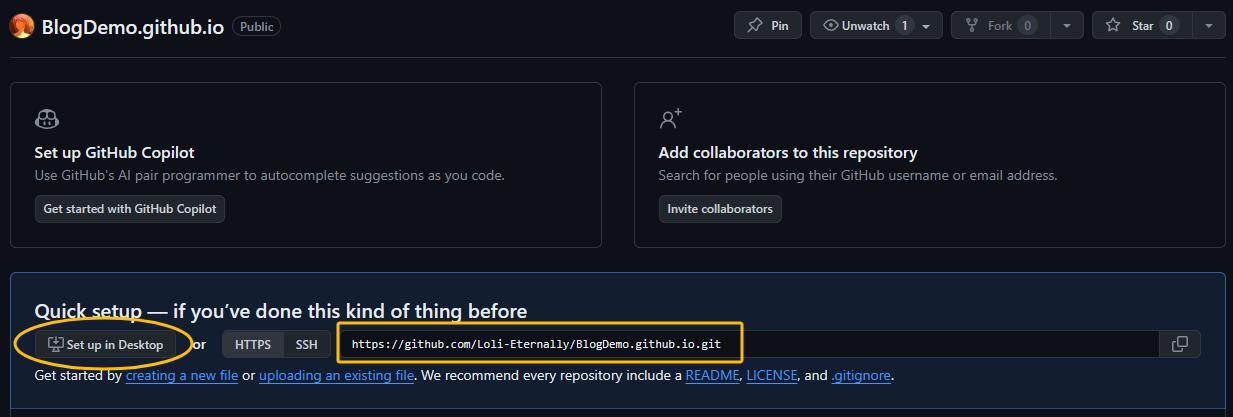Viewport: 1233px width, 417px height.
Task: Open the creating a new file link
Action: (x=182, y=377)
